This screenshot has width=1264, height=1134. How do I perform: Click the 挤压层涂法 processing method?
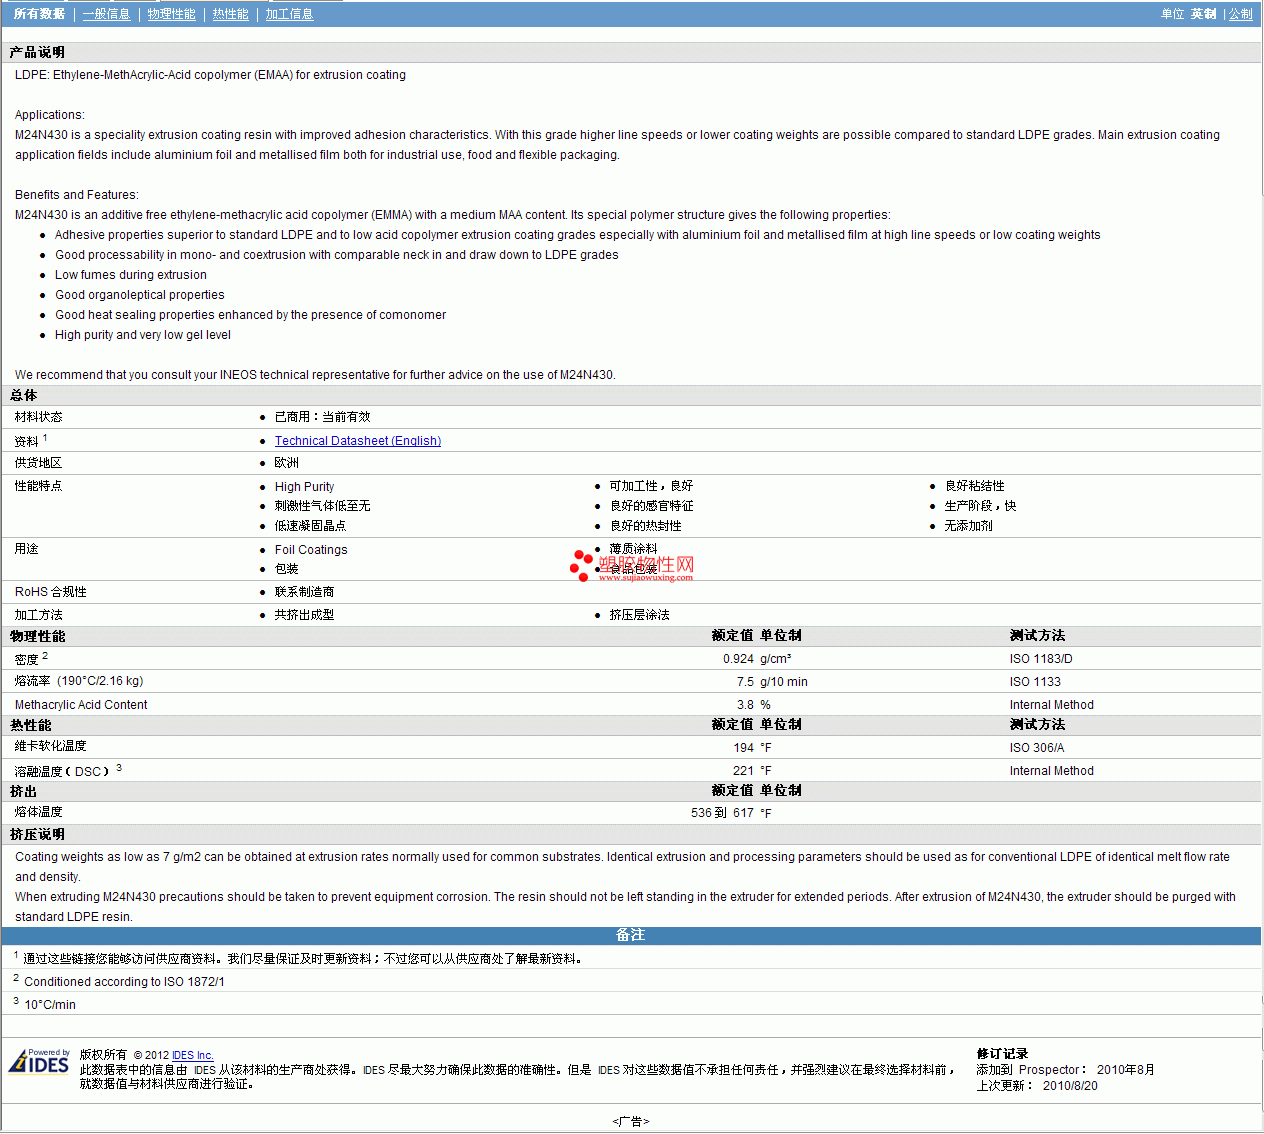[x=640, y=615]
